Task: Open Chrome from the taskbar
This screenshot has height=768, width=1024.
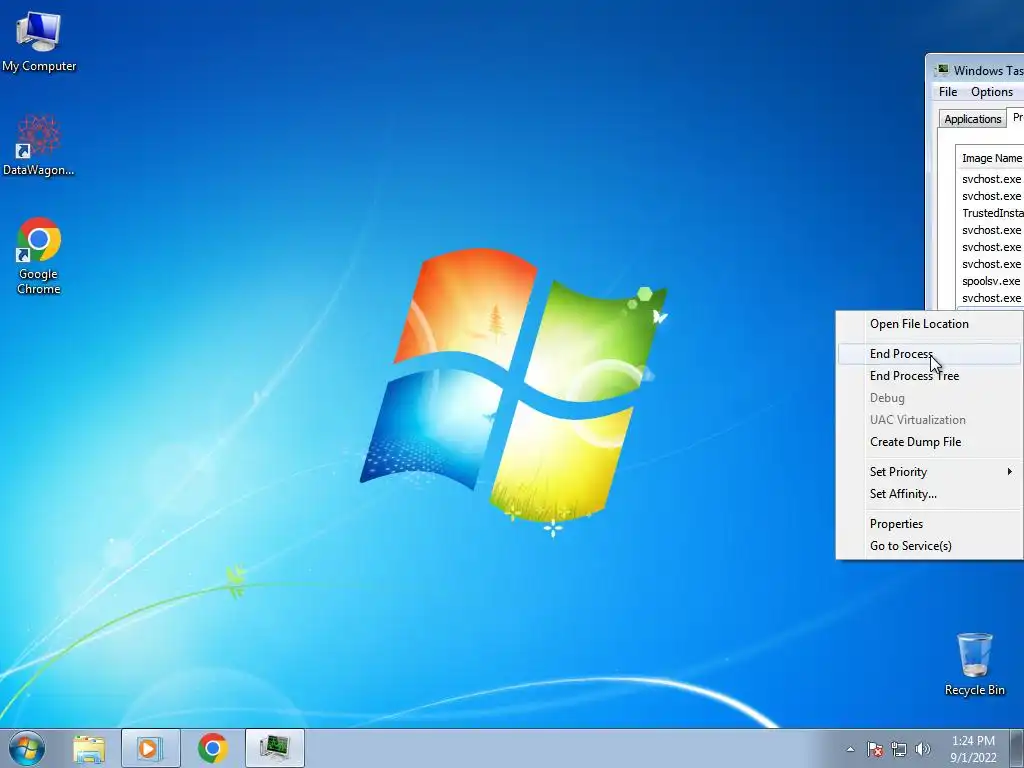Action: pos(212,749)
